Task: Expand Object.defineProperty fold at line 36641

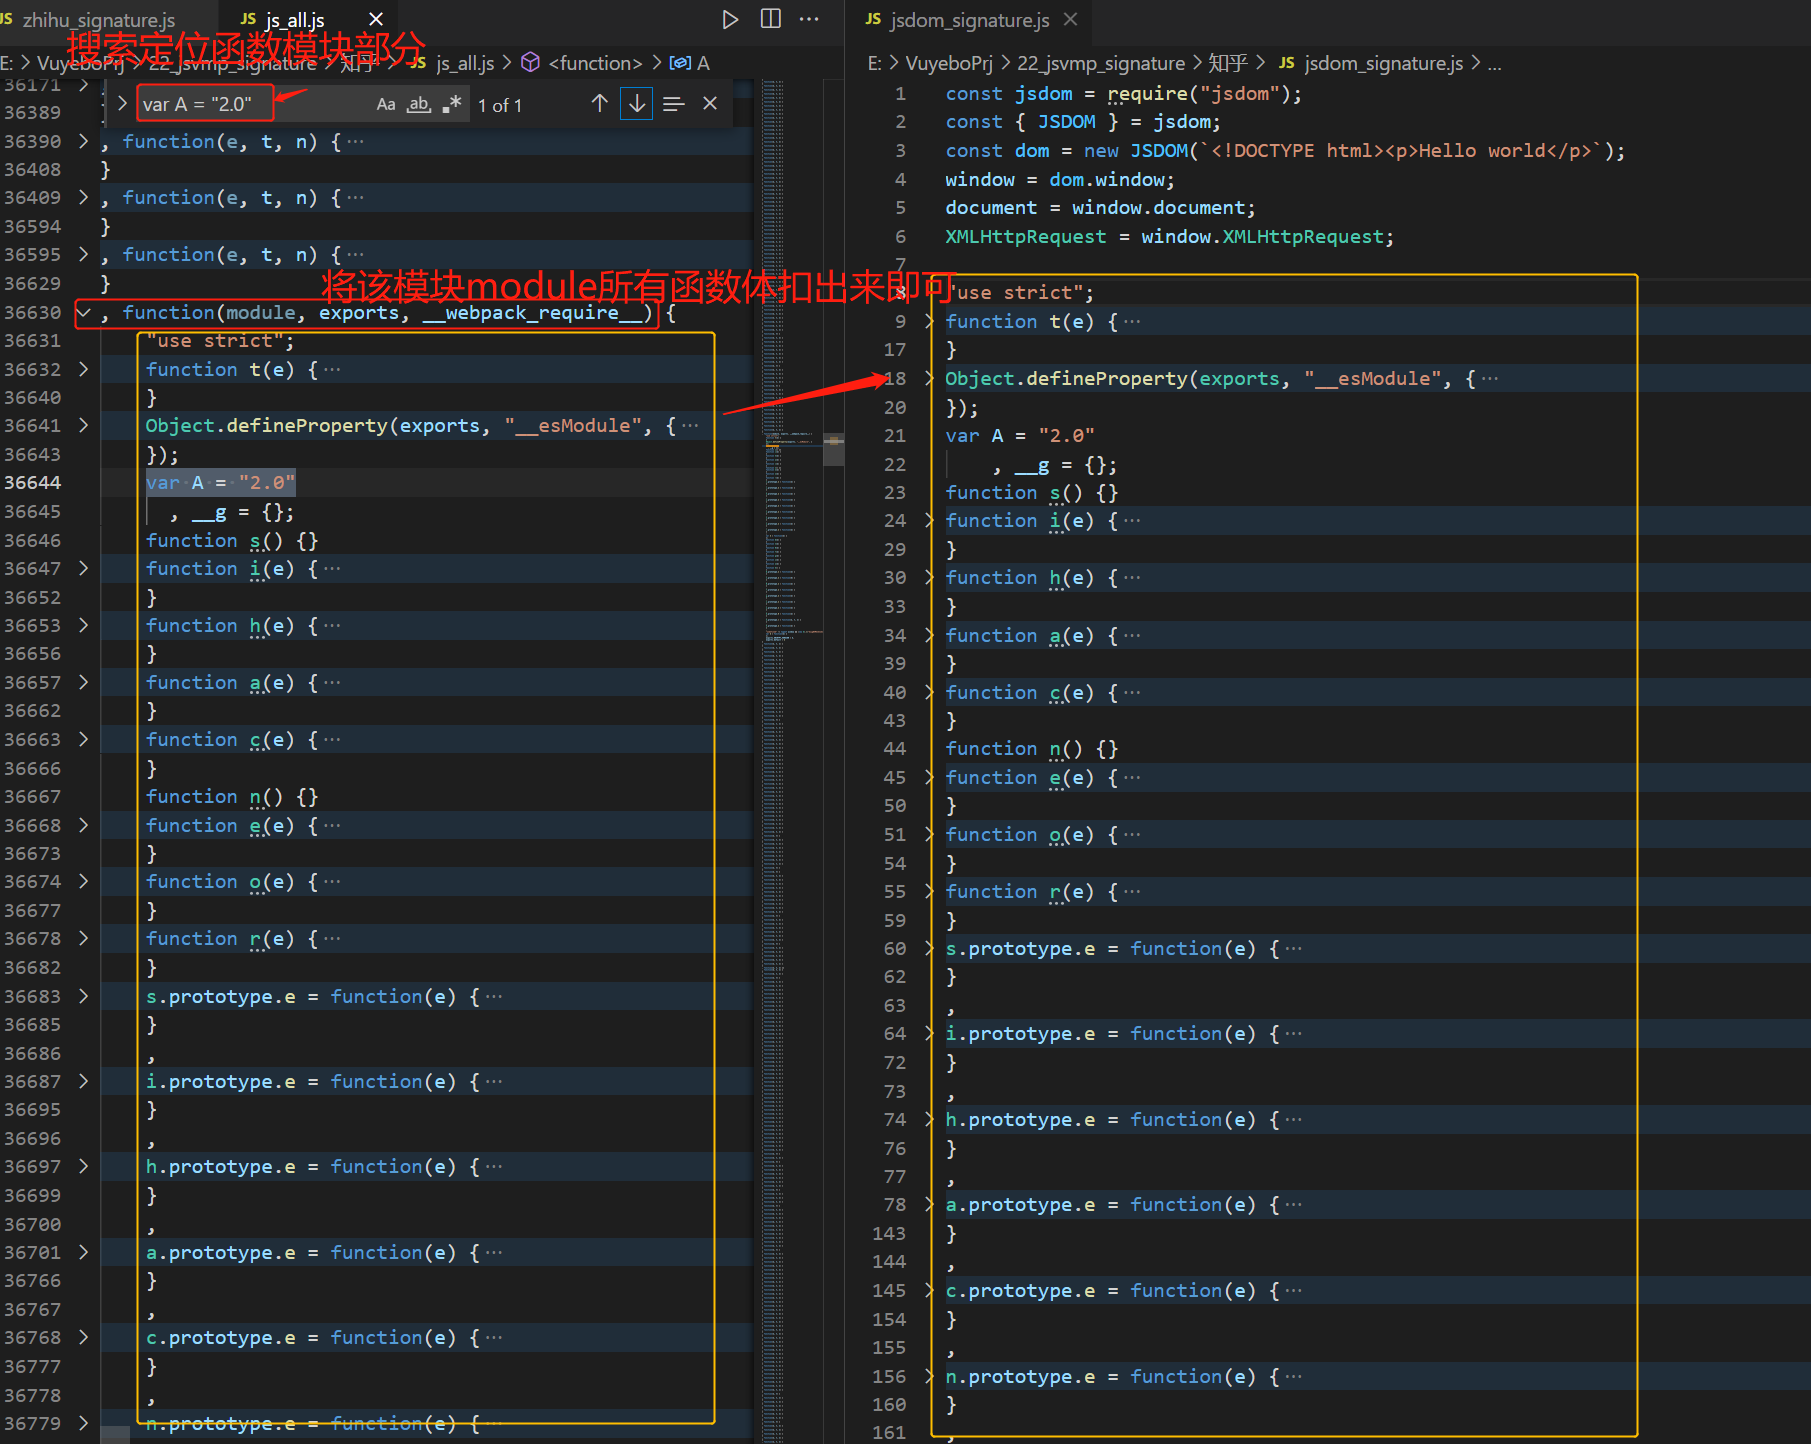Action: [84, 425]
